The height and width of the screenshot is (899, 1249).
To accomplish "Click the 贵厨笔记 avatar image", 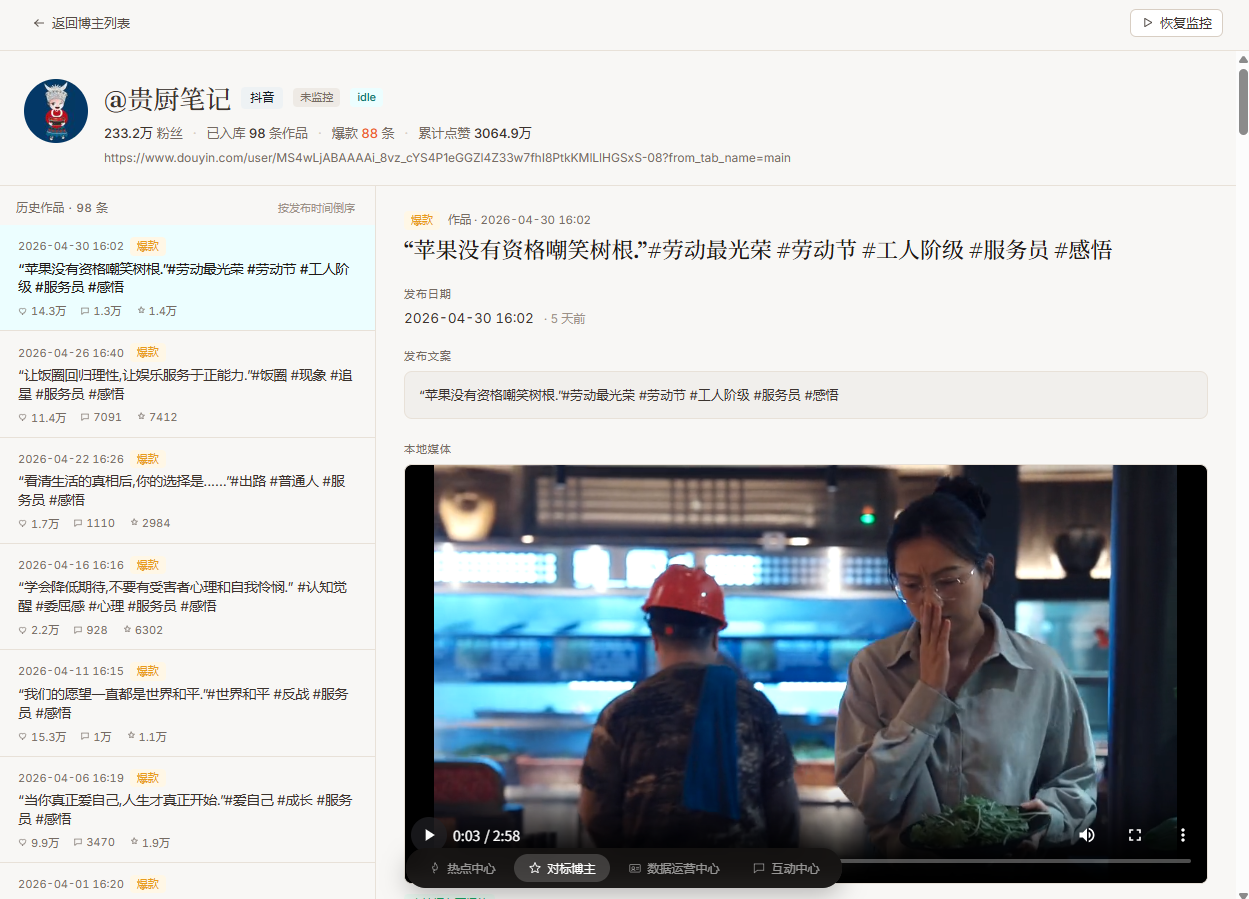I will coord(56,111).
